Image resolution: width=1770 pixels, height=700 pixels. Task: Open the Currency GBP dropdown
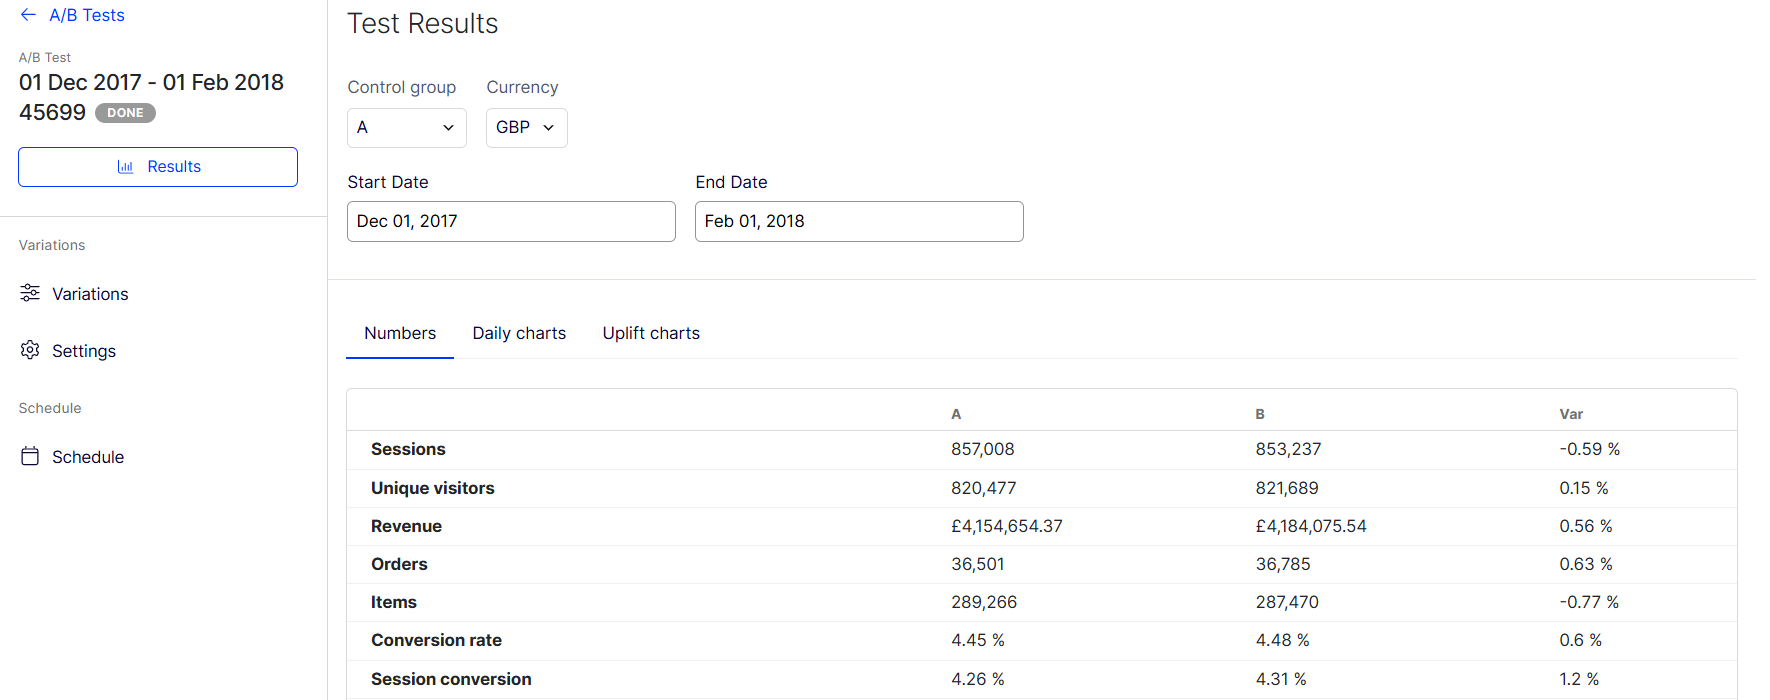tap(526, 128)
